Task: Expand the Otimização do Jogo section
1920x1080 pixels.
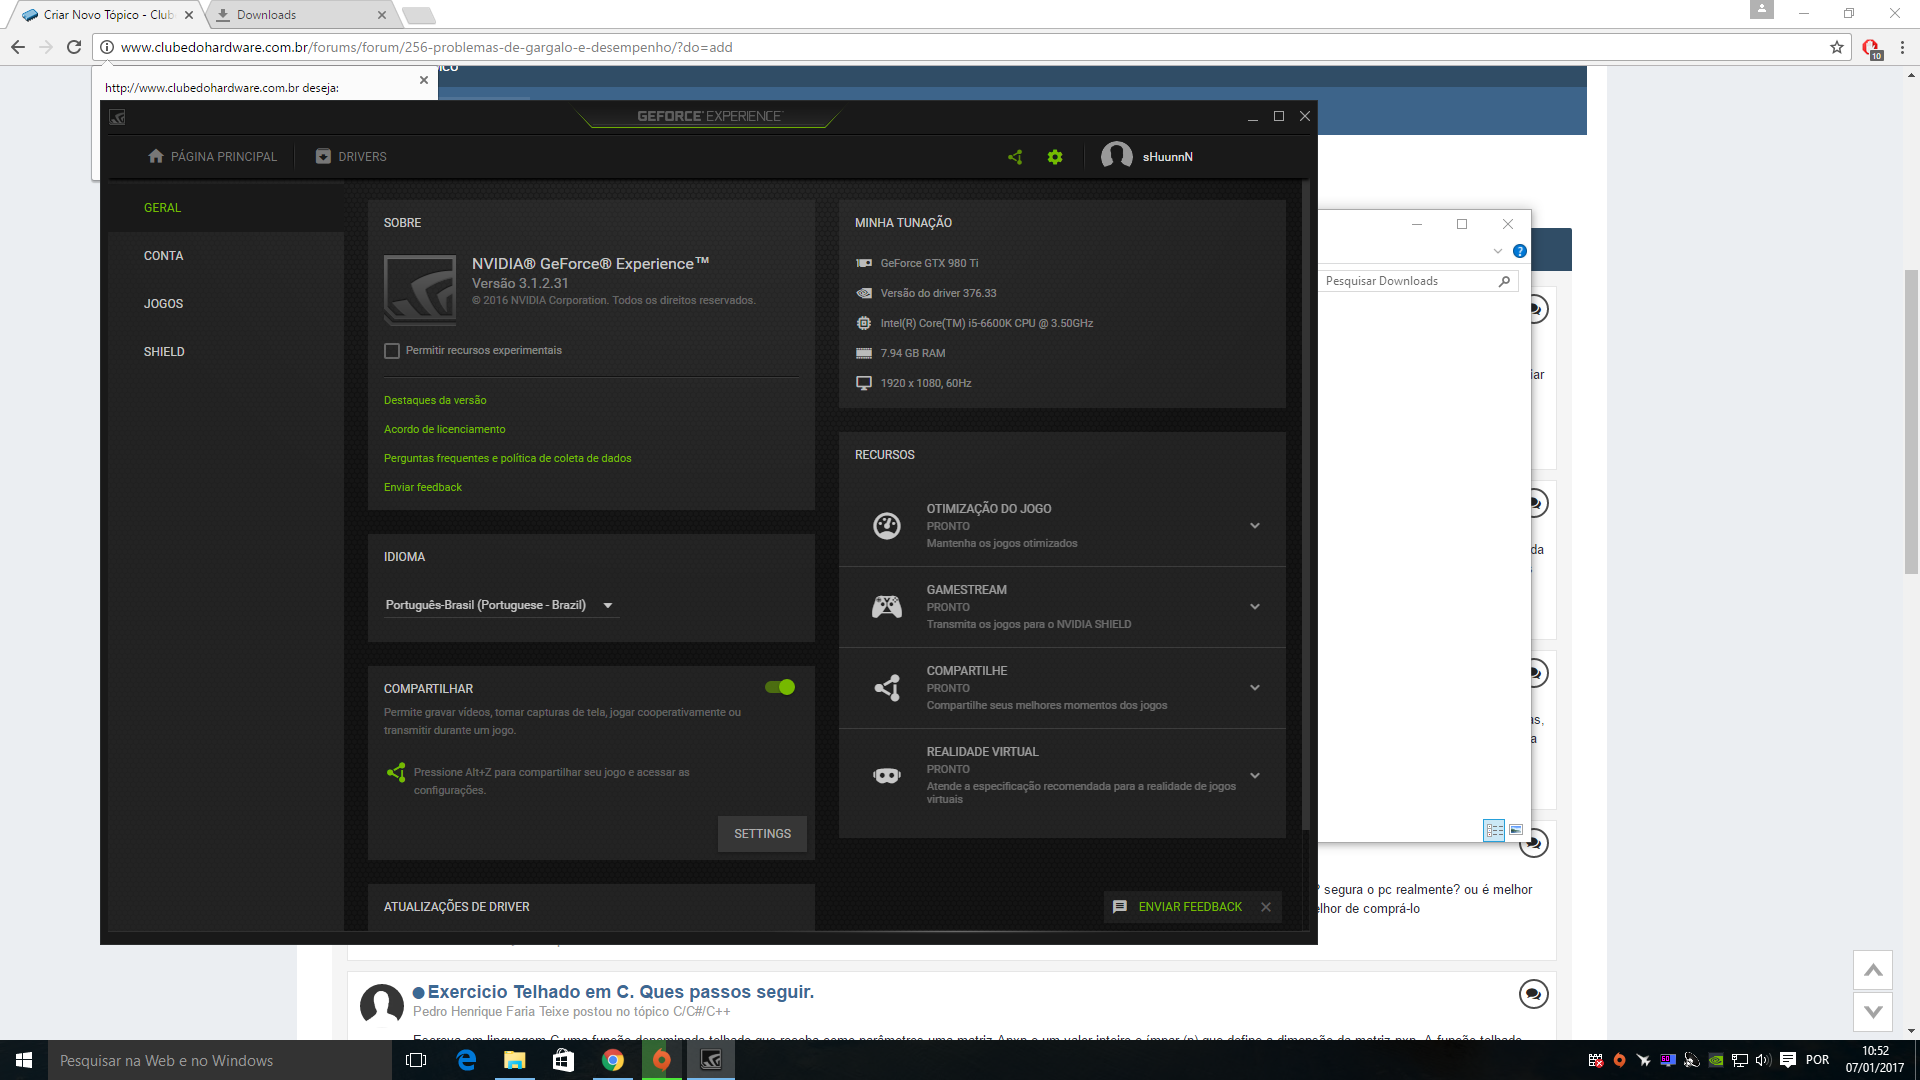Action: (x=1255, y=526)
